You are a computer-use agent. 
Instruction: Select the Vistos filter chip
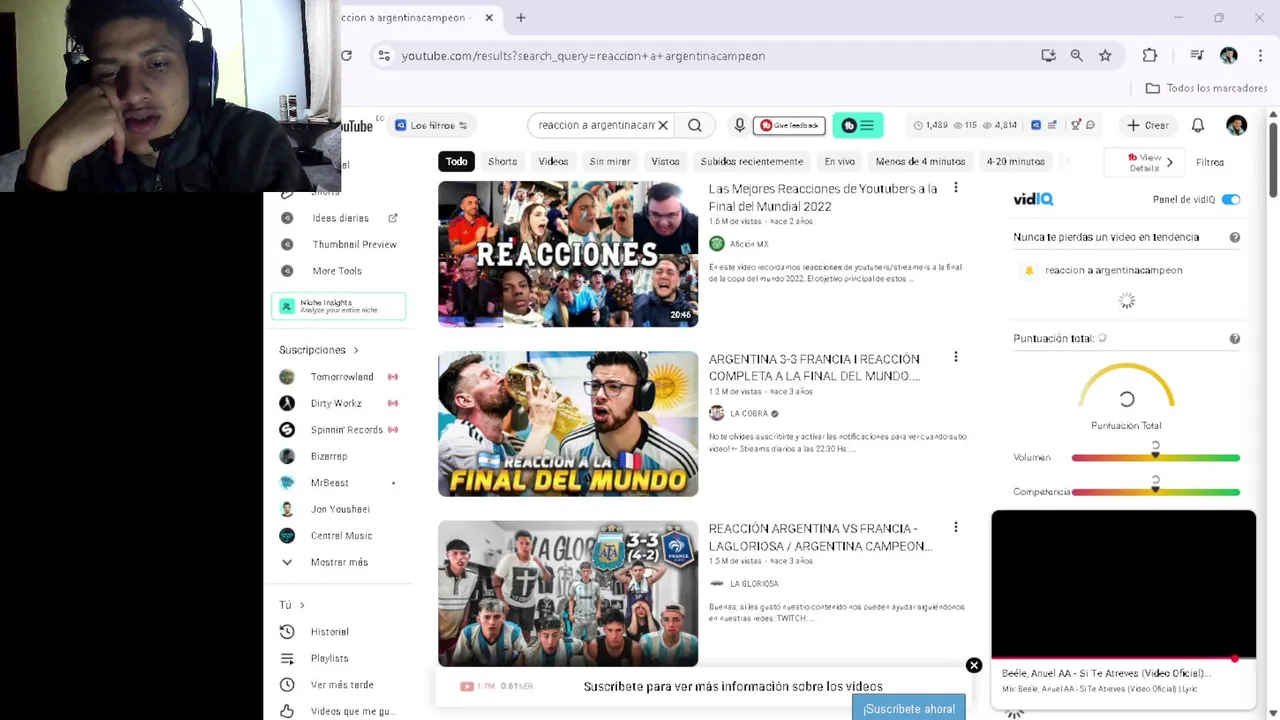point(665,161)
